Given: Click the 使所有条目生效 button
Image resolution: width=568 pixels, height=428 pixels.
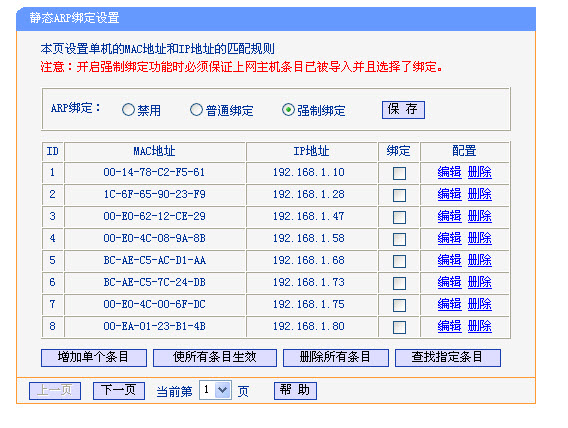Looking at the screenshot, I should pyautogui.click(x=215, y=358).
